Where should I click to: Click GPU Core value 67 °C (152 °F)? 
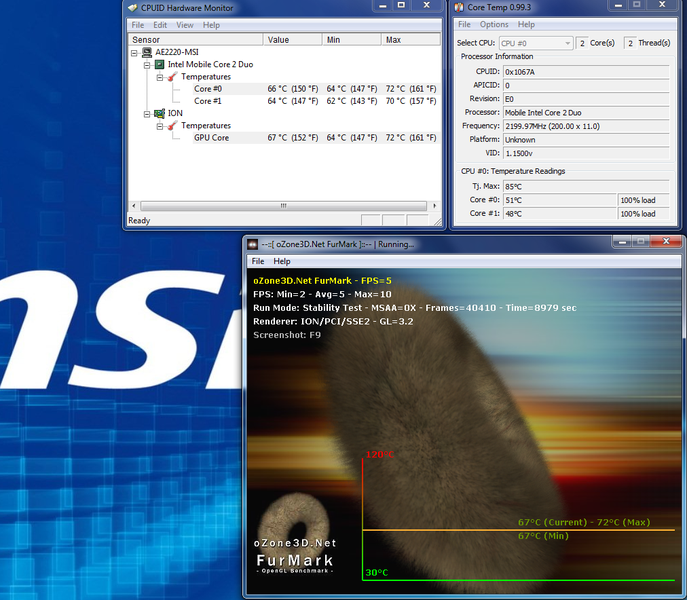tap(293, 138)
